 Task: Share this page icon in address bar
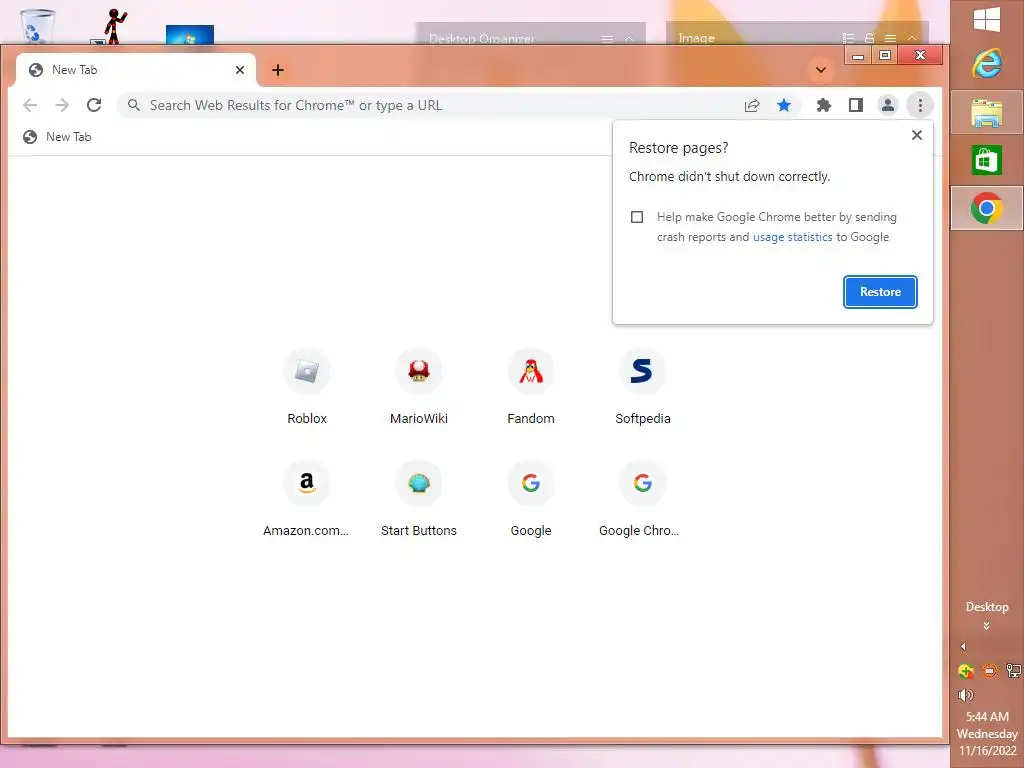point(752,105)
